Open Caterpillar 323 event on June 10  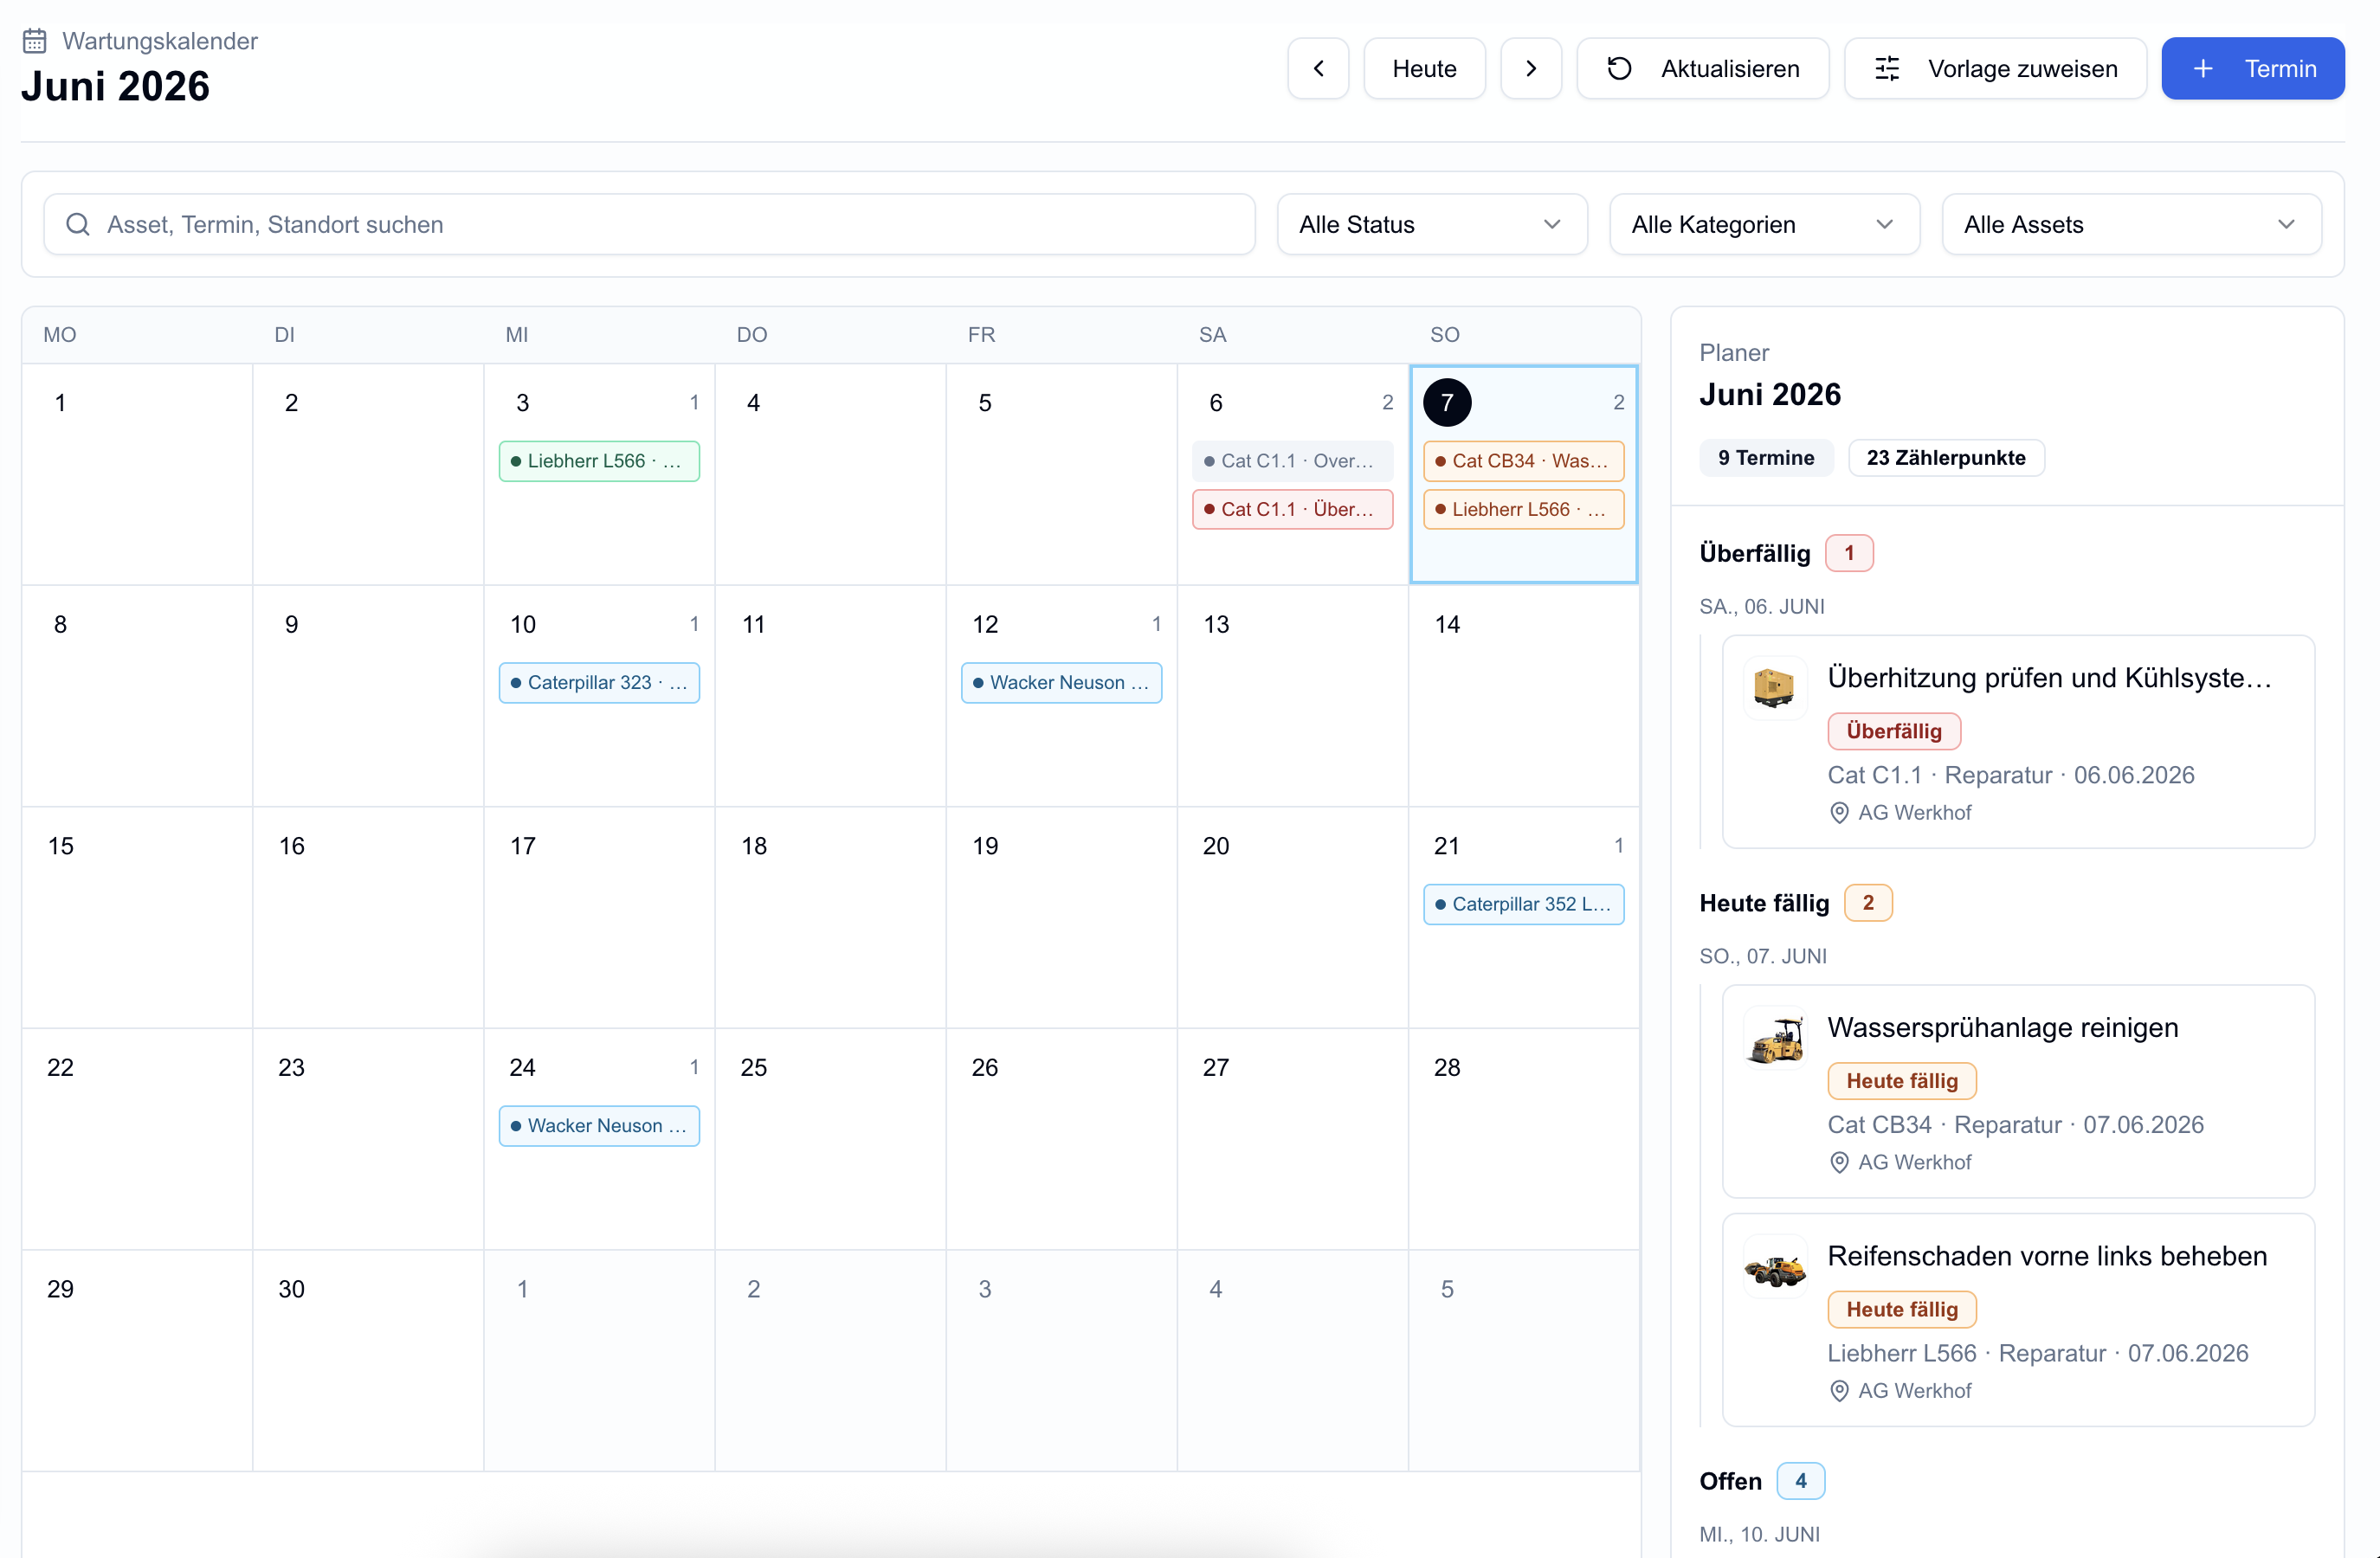(599, 683)
